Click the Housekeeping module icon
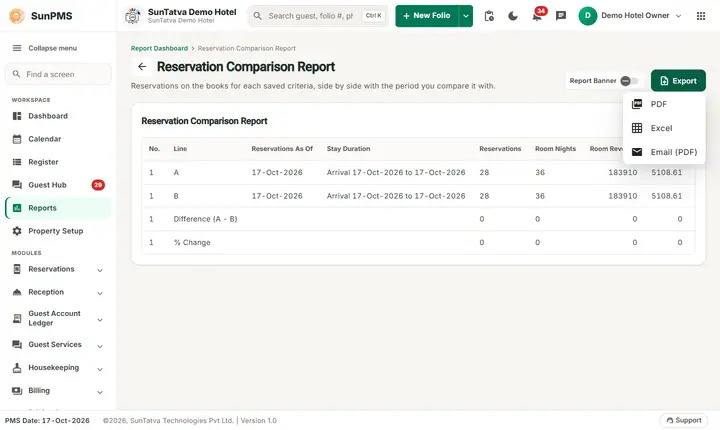 click(17, 368)
